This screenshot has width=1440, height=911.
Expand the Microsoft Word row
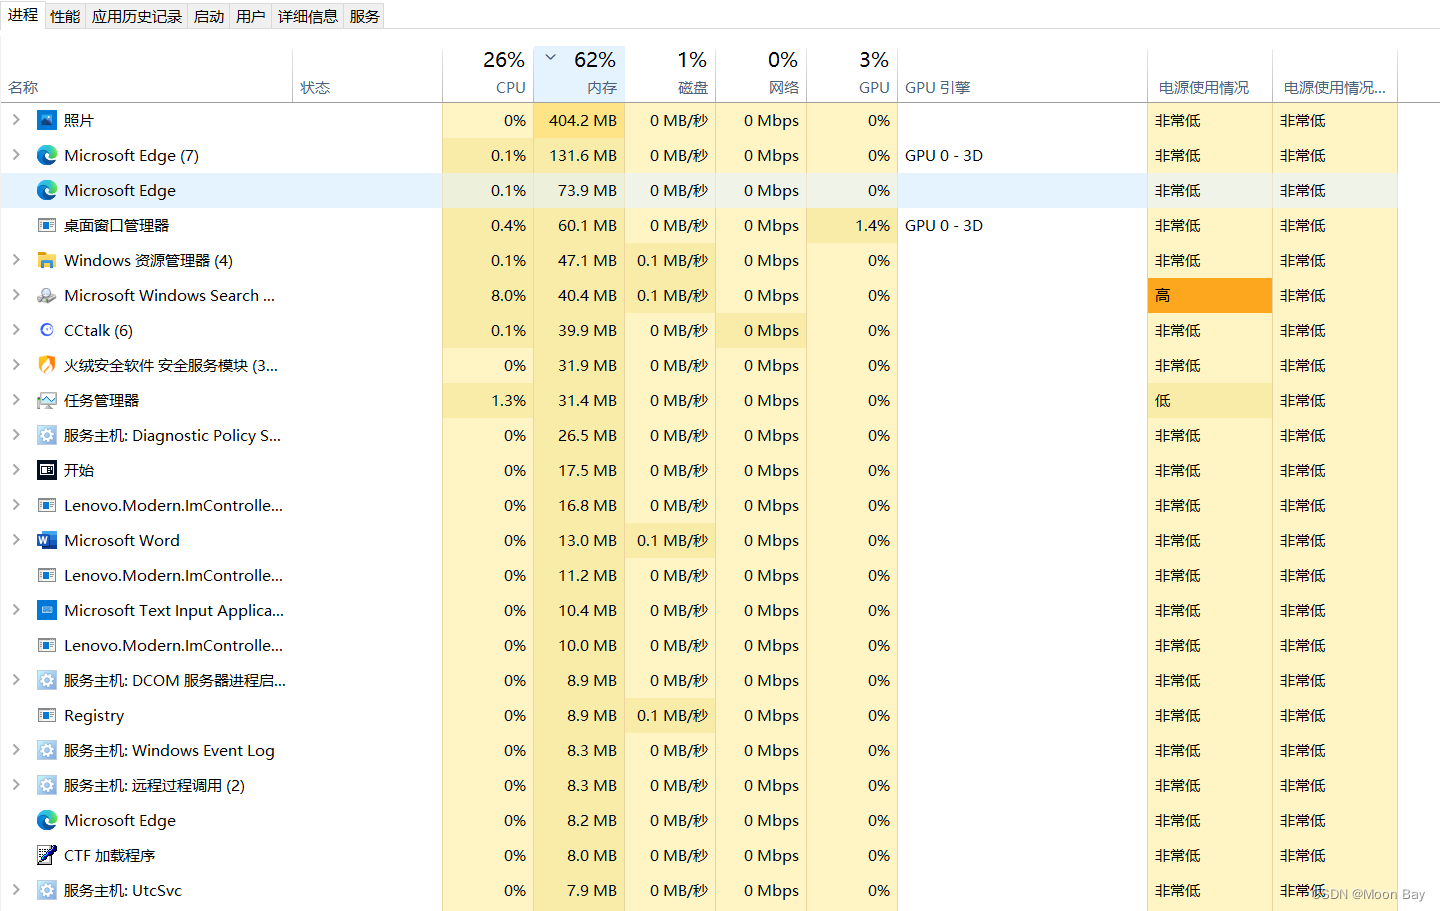16,540
